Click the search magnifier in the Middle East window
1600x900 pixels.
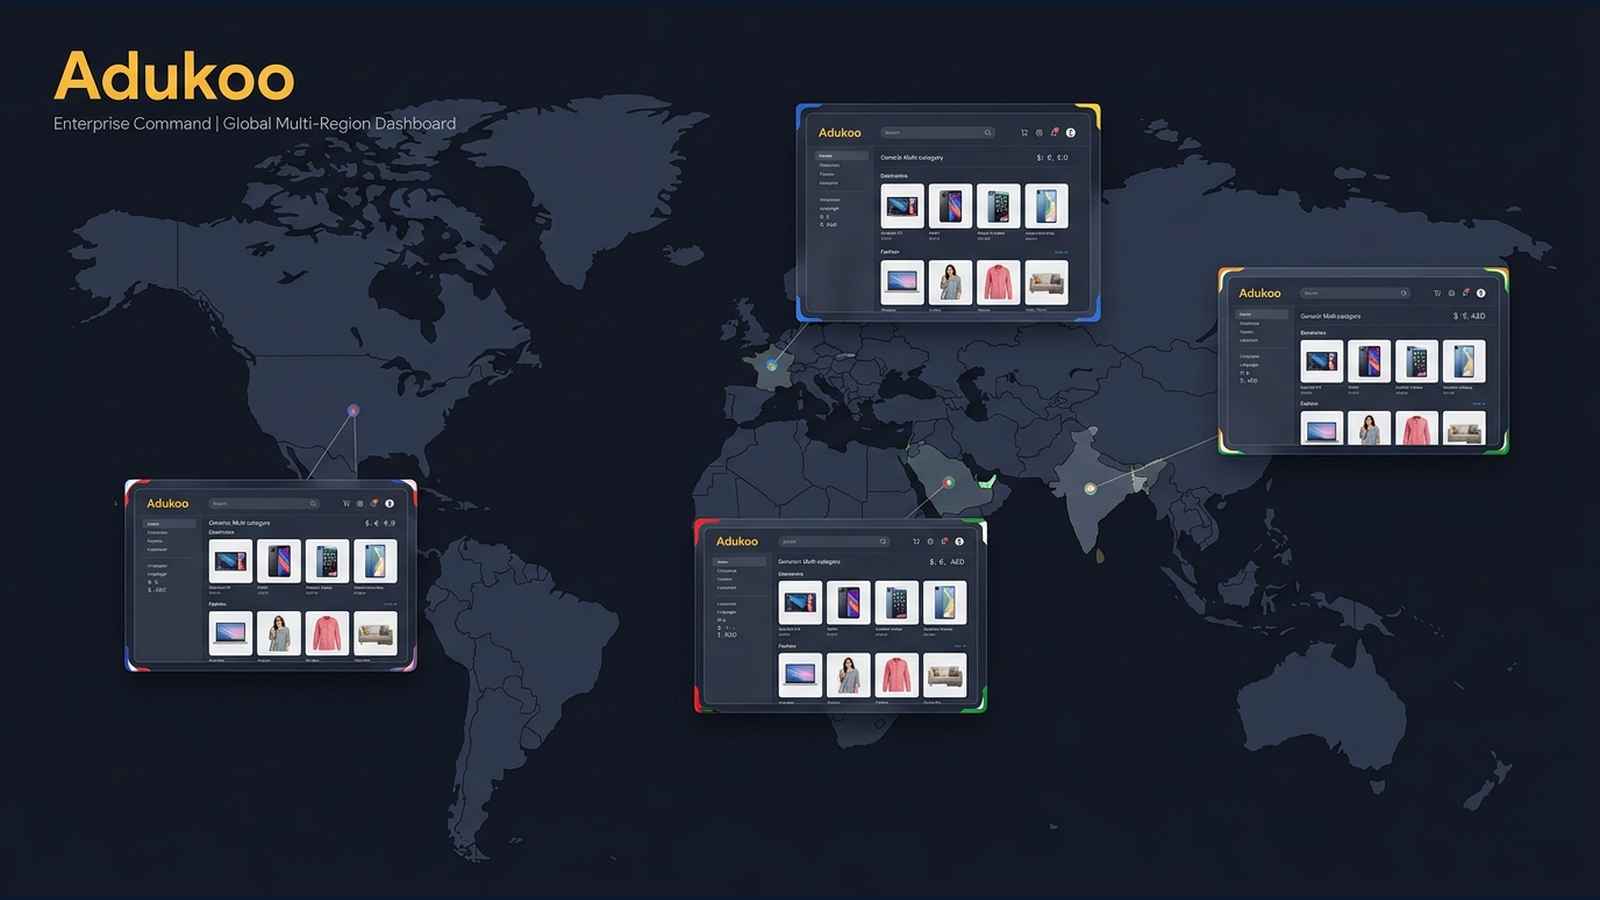coord(882,541)
